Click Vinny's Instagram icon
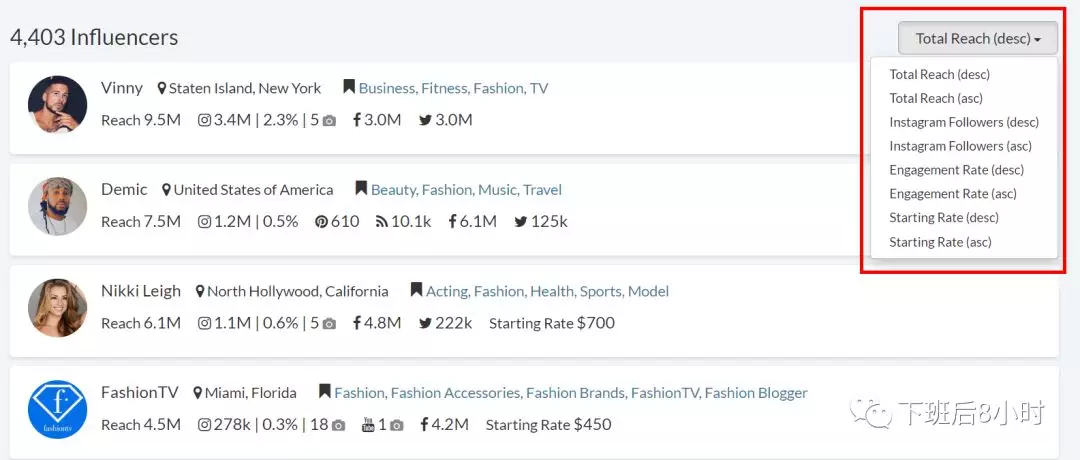The height and width of the screenshot is (460, 1080). coord(204,120)
